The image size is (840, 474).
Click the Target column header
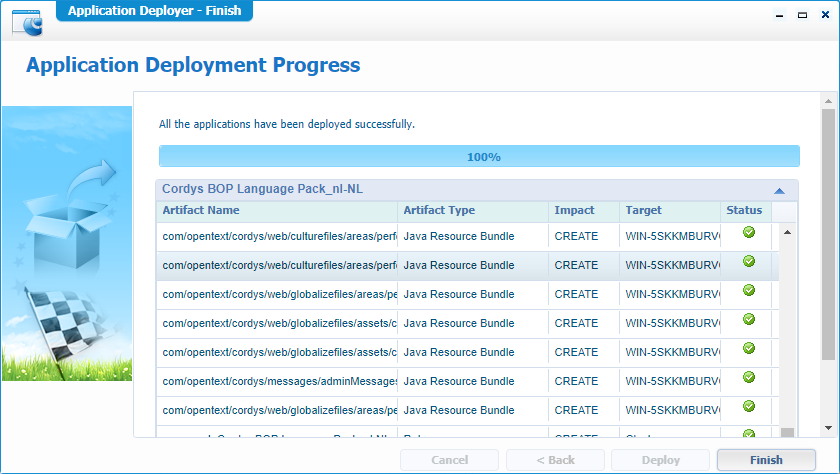point(670,210)
